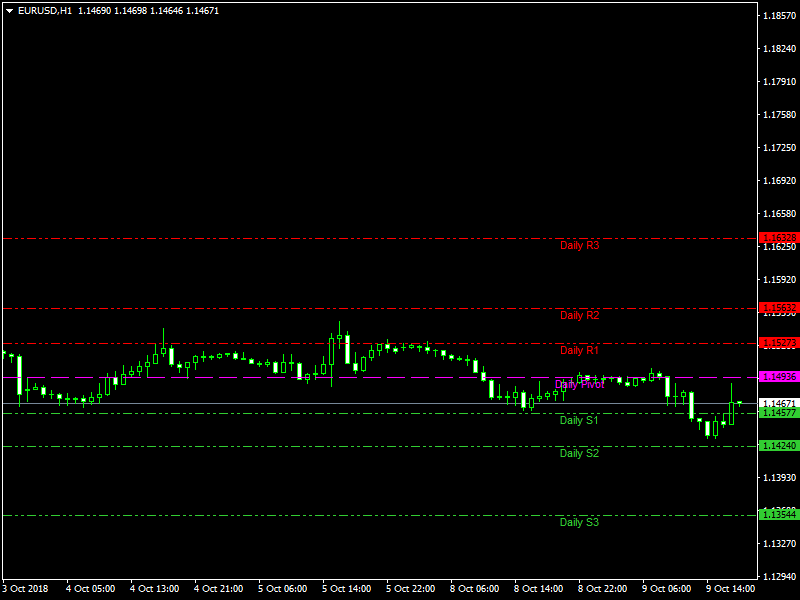Click the EURUSD,H1 symbol title text
Viewport: 800px width, 600px height.
point(45,10)
